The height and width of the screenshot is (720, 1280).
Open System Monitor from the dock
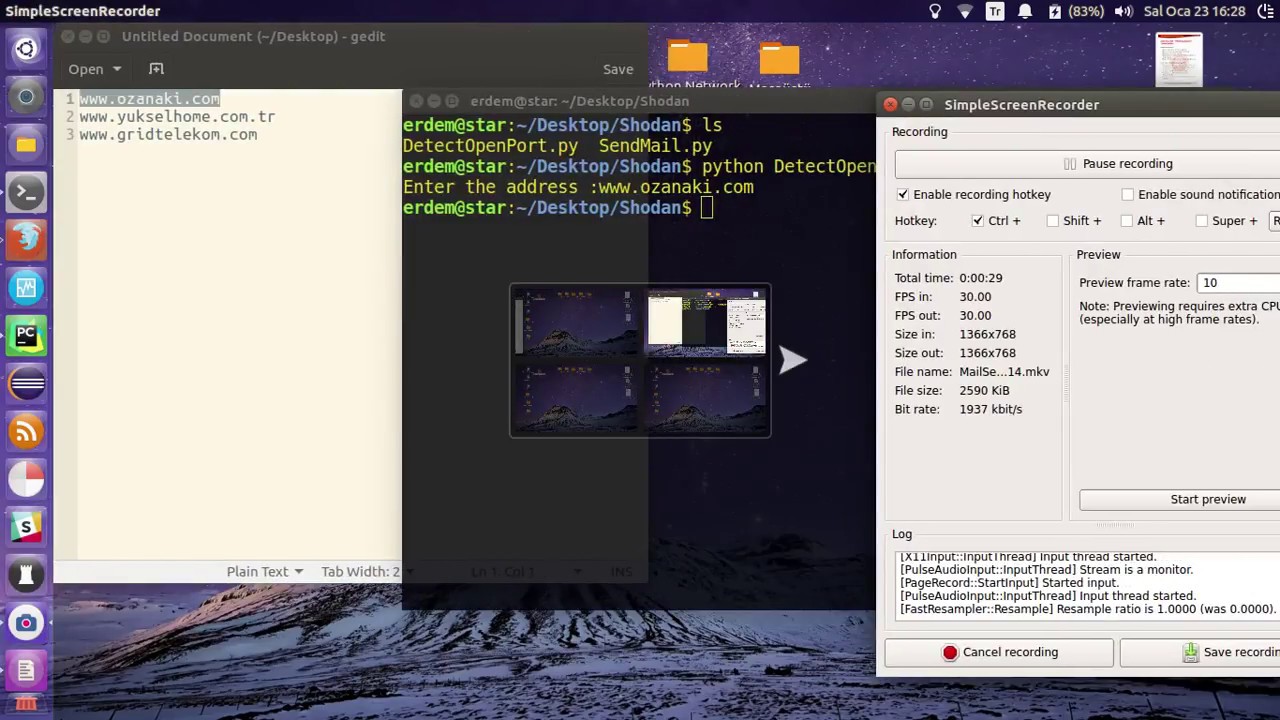click(x=26, y=288)
